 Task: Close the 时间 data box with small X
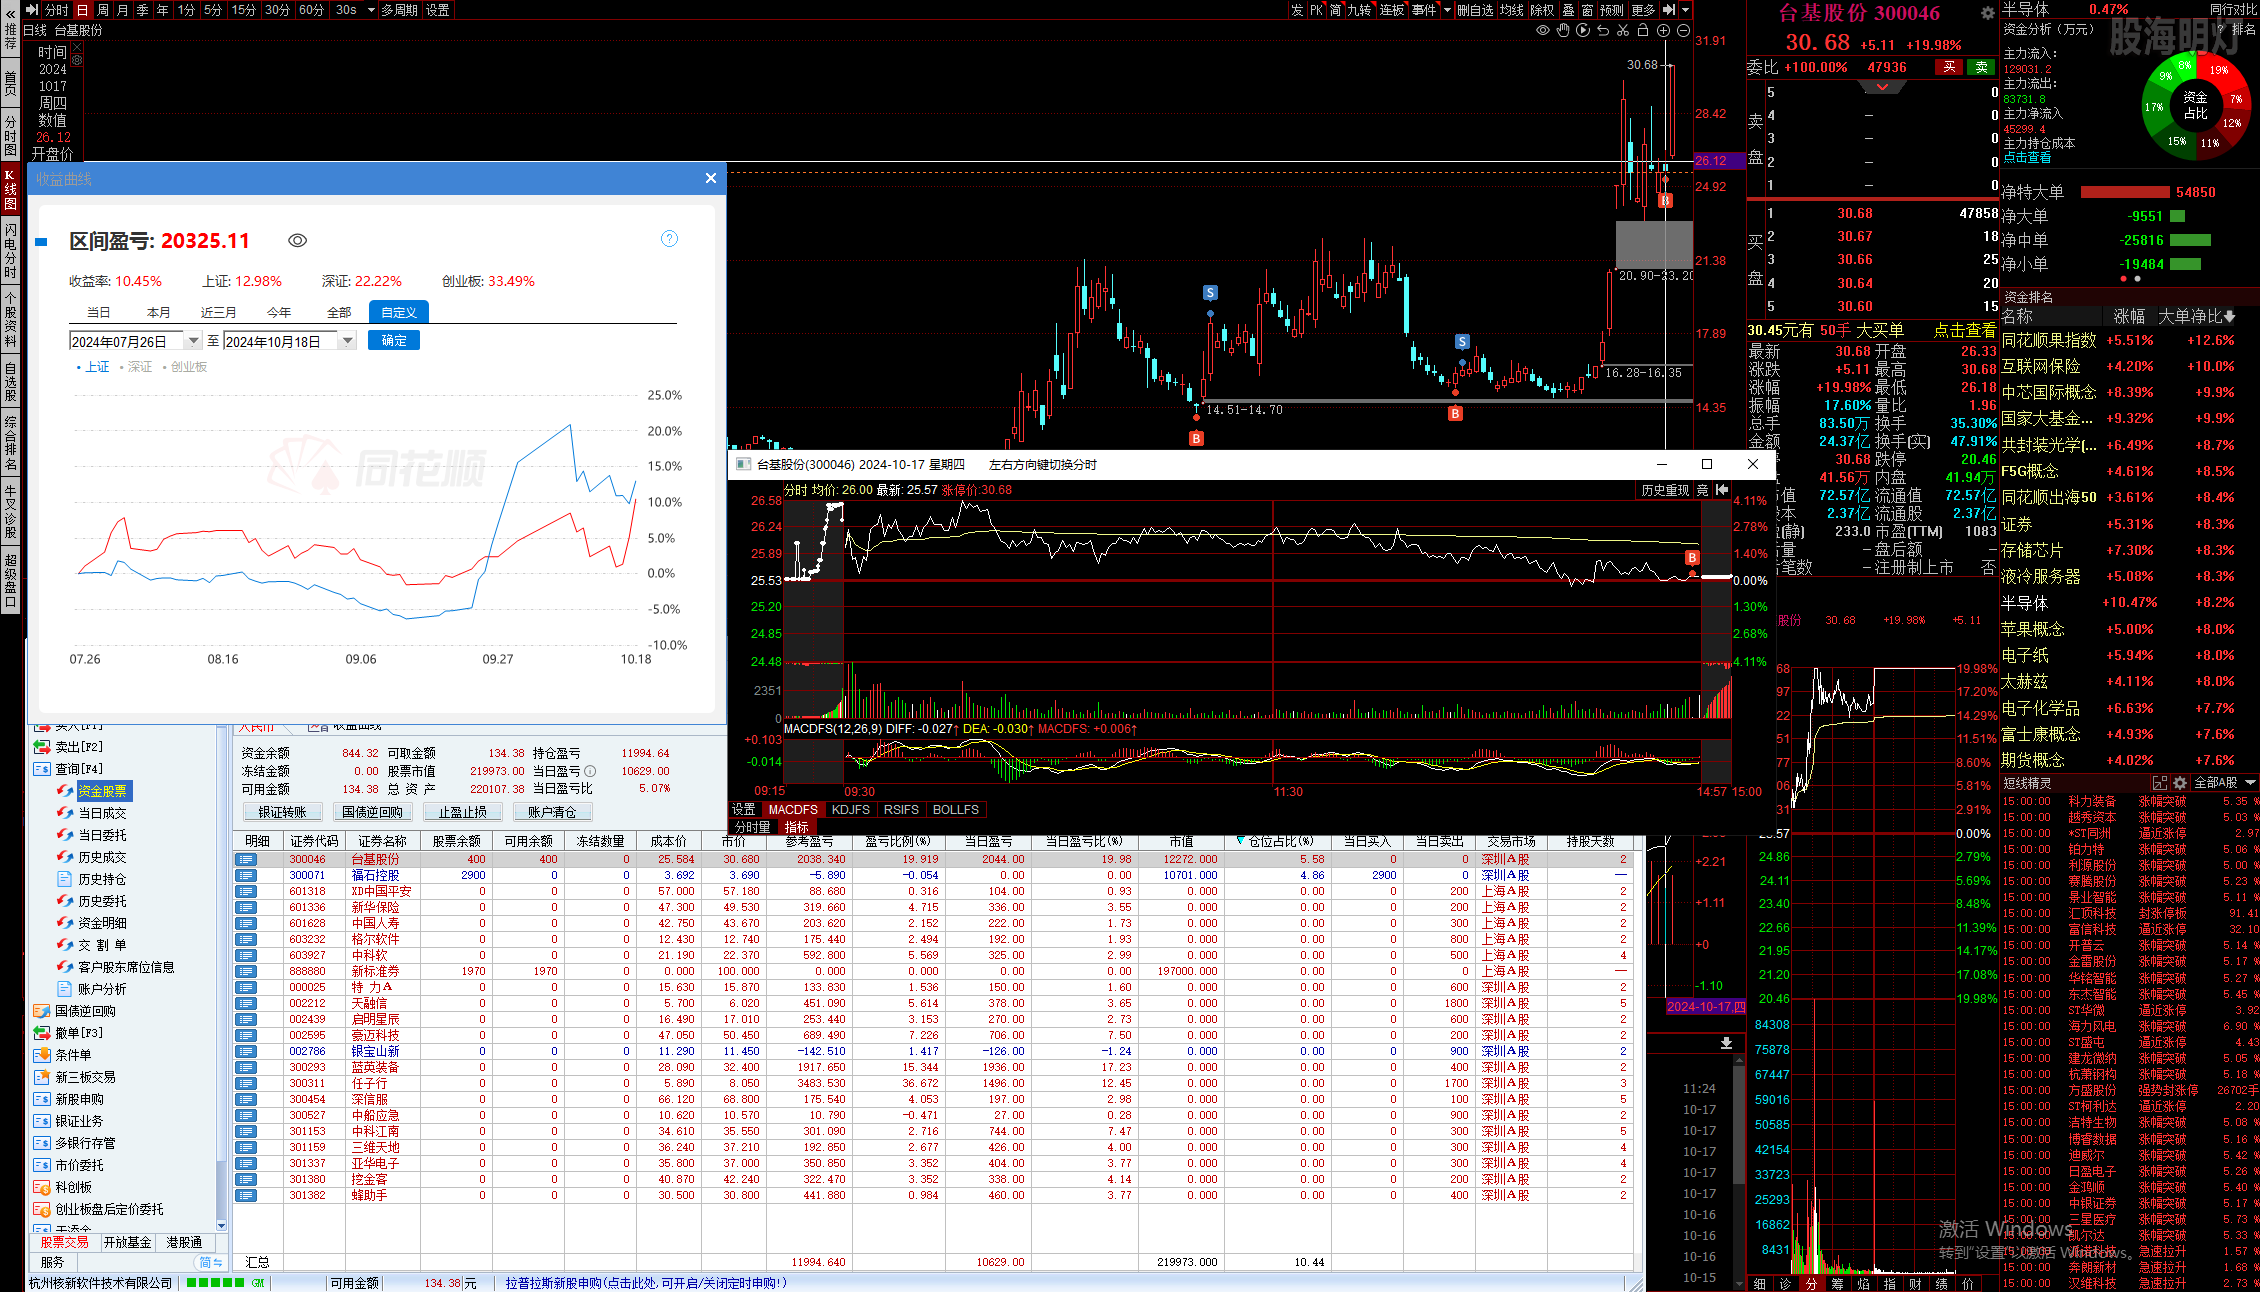pos(77,48)
